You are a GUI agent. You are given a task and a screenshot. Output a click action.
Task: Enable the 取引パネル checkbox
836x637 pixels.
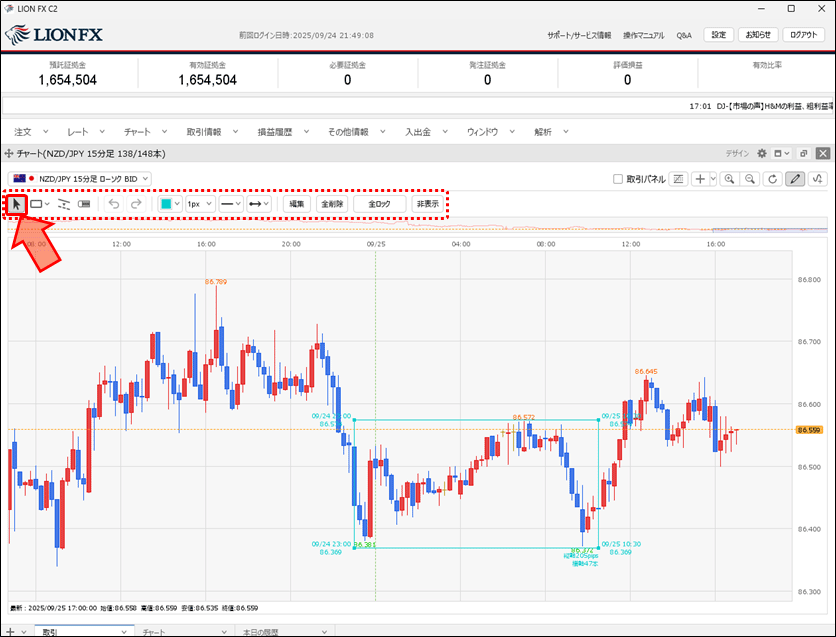click(618, 179)
